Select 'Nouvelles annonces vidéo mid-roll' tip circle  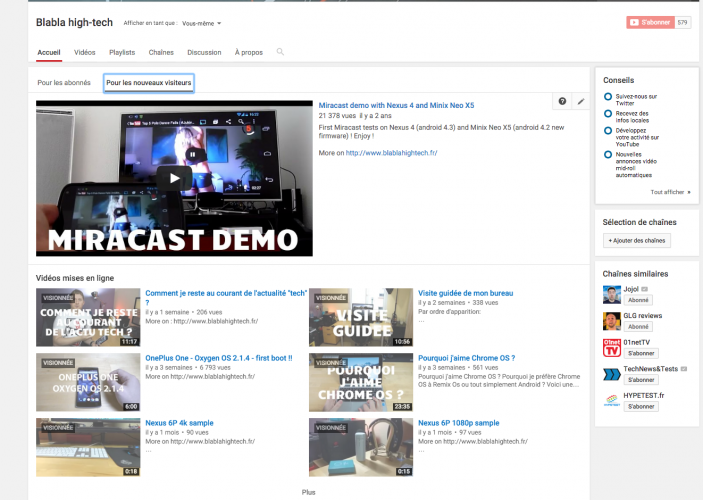click(608, 154)
